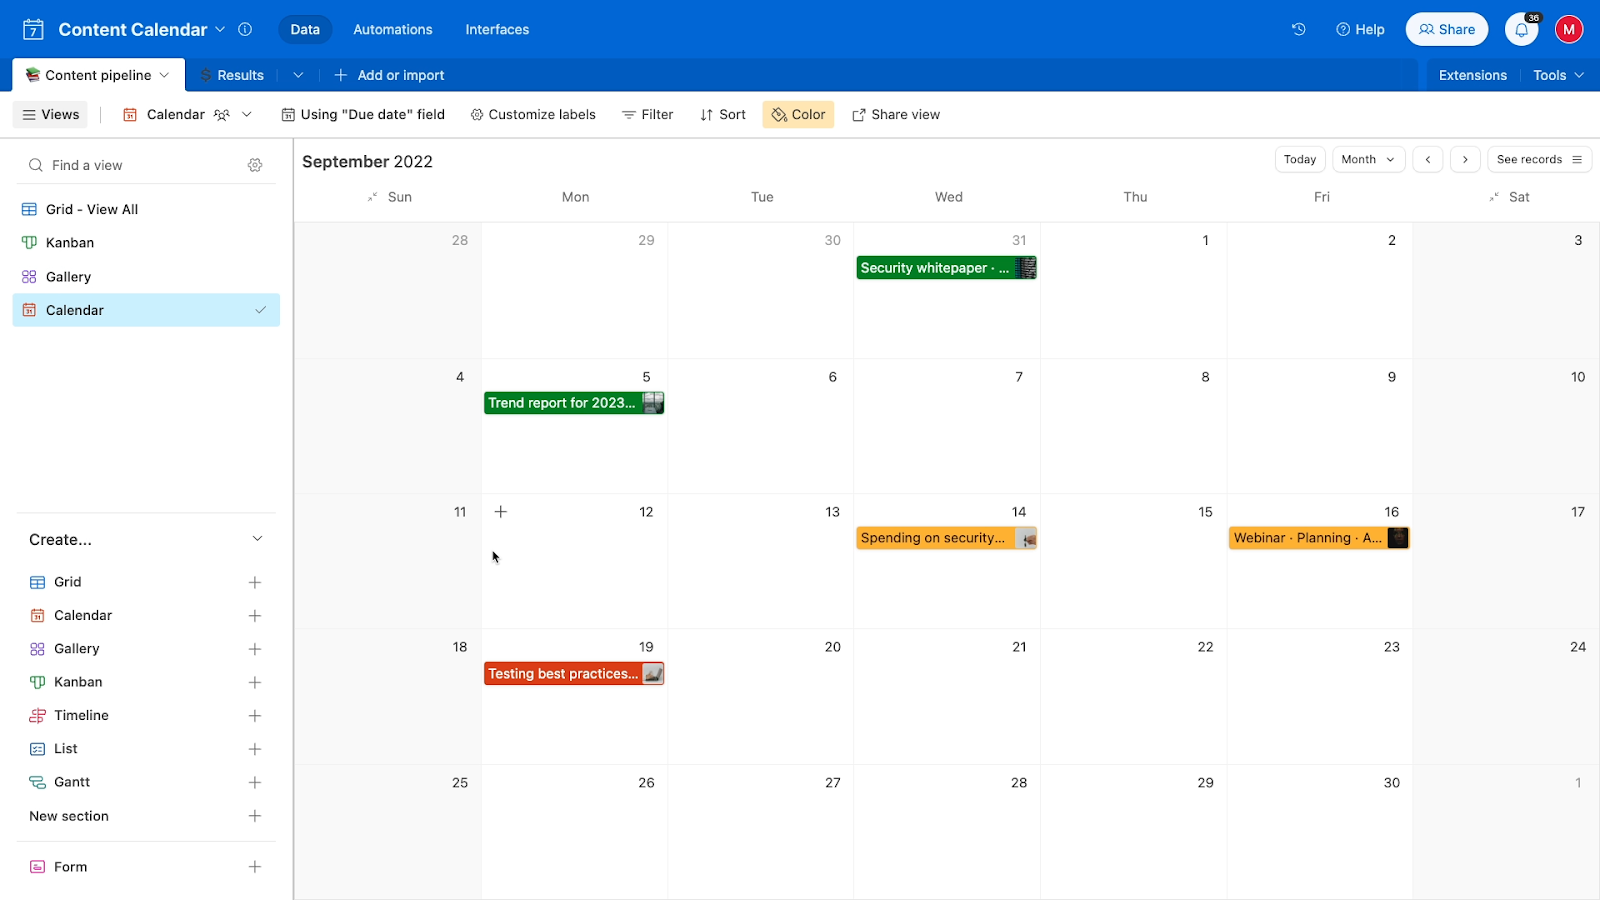This screenshot has width=1600, height=900.
Task: Open the Sort options
Action: (723, 115)
